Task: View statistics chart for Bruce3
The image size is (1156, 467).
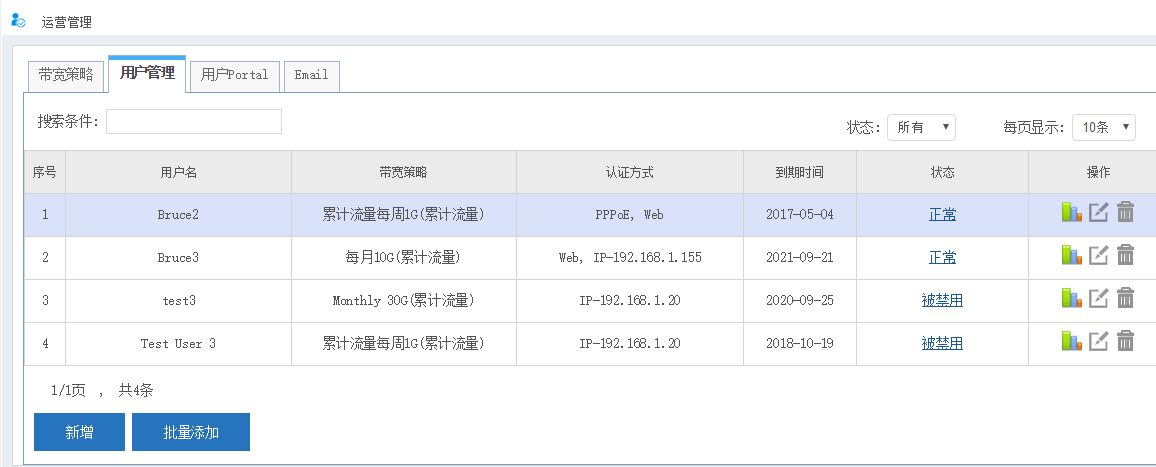Action: click(x=1071, y=256)
